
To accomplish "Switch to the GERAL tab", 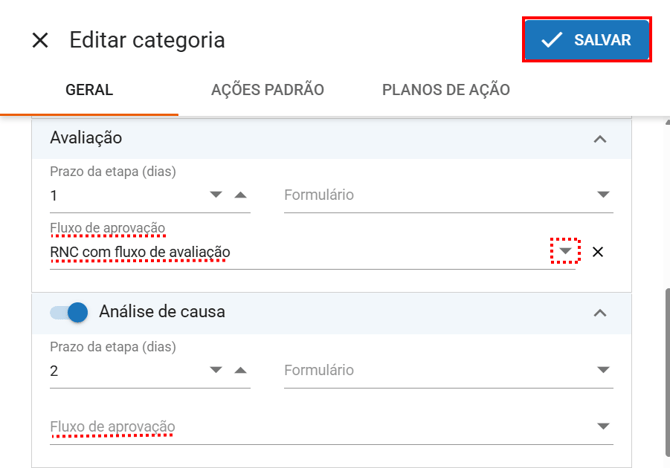I will [x=89, y=90].
